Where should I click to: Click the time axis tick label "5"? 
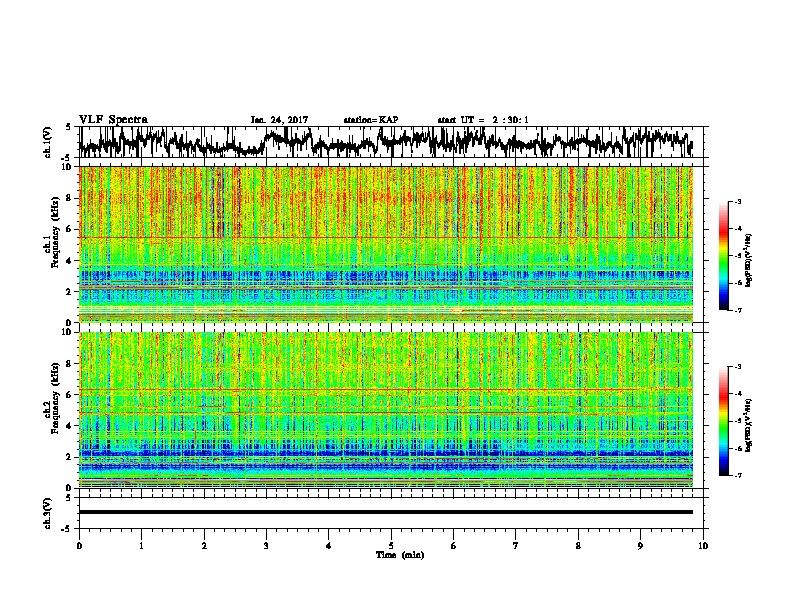coord(391,546)
